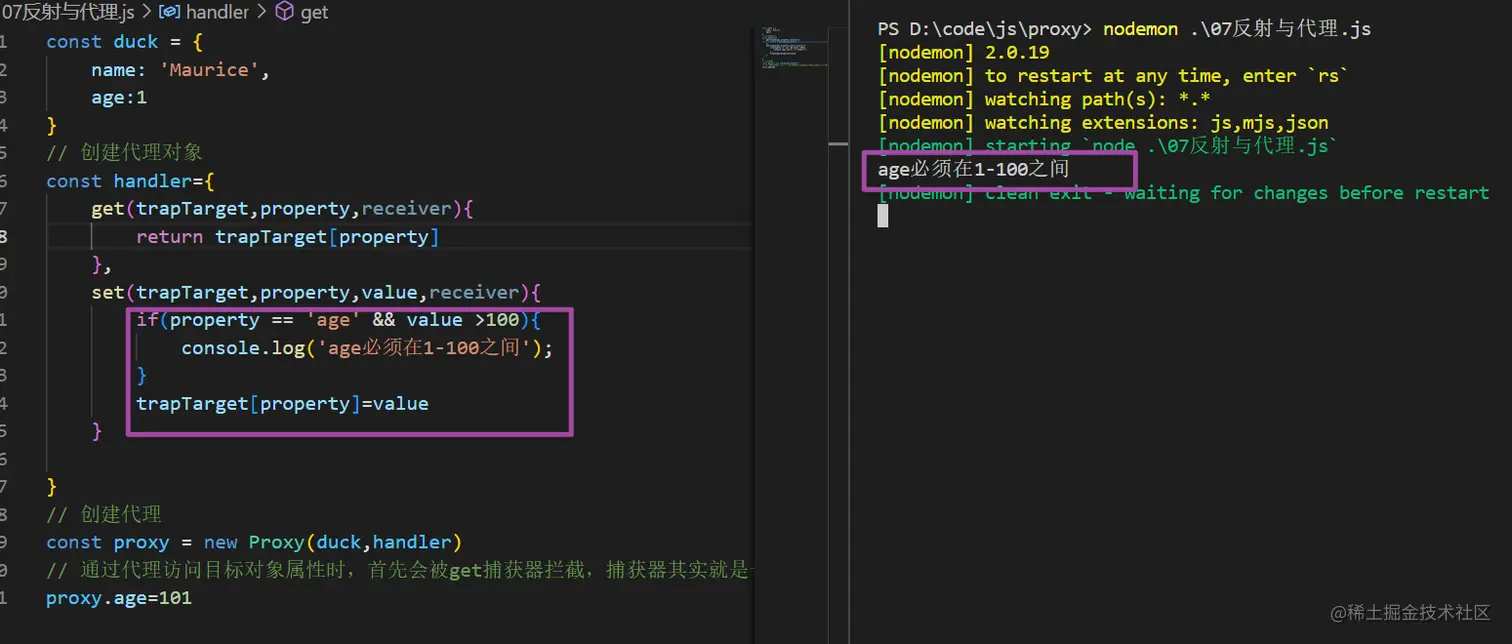The height and width of the screenshot is (644, 1512).
Task: Click terminal line 'clean exit - waiting for changes before restart'
Action: pyautogui.click(x=1184, y=193)
